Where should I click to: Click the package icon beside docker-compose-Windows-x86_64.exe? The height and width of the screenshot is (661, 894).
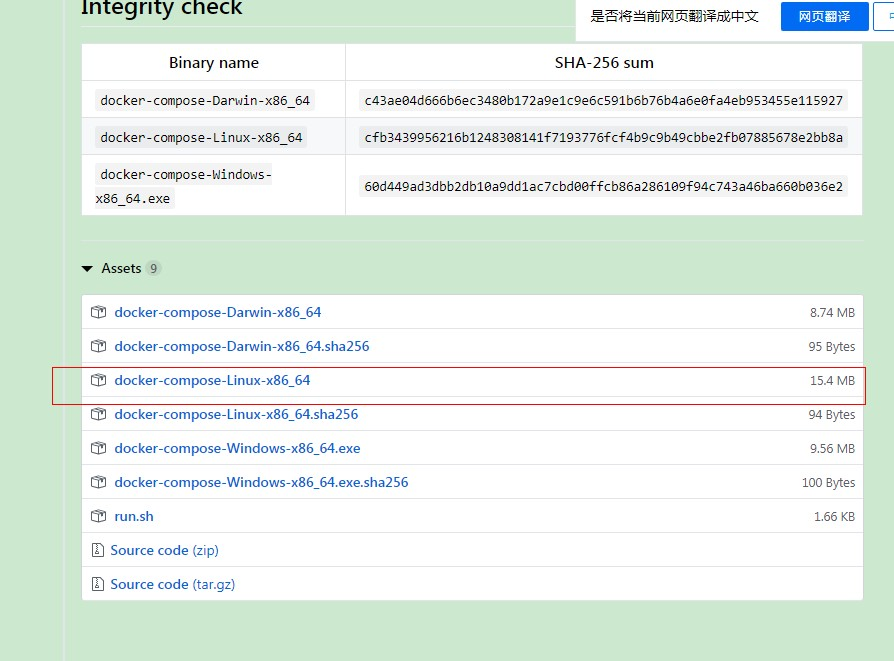tap(98, 448)
